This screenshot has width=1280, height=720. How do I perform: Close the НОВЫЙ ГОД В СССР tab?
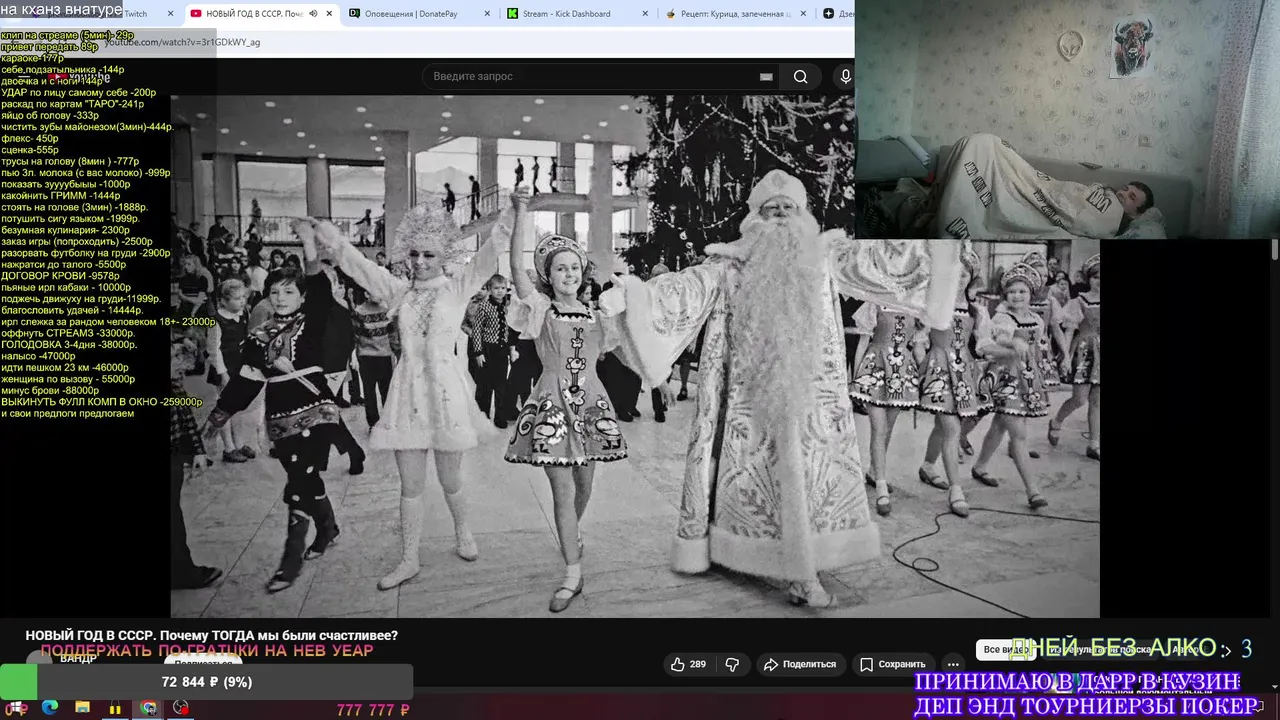(x=329, y=14)
